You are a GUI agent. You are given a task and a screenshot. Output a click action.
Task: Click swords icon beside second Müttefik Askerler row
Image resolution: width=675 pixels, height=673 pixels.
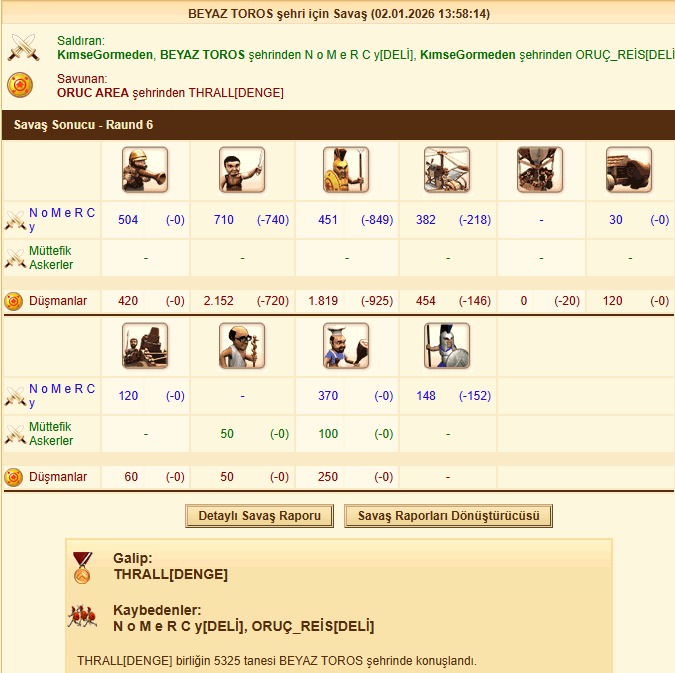click(x=15, y=434)
